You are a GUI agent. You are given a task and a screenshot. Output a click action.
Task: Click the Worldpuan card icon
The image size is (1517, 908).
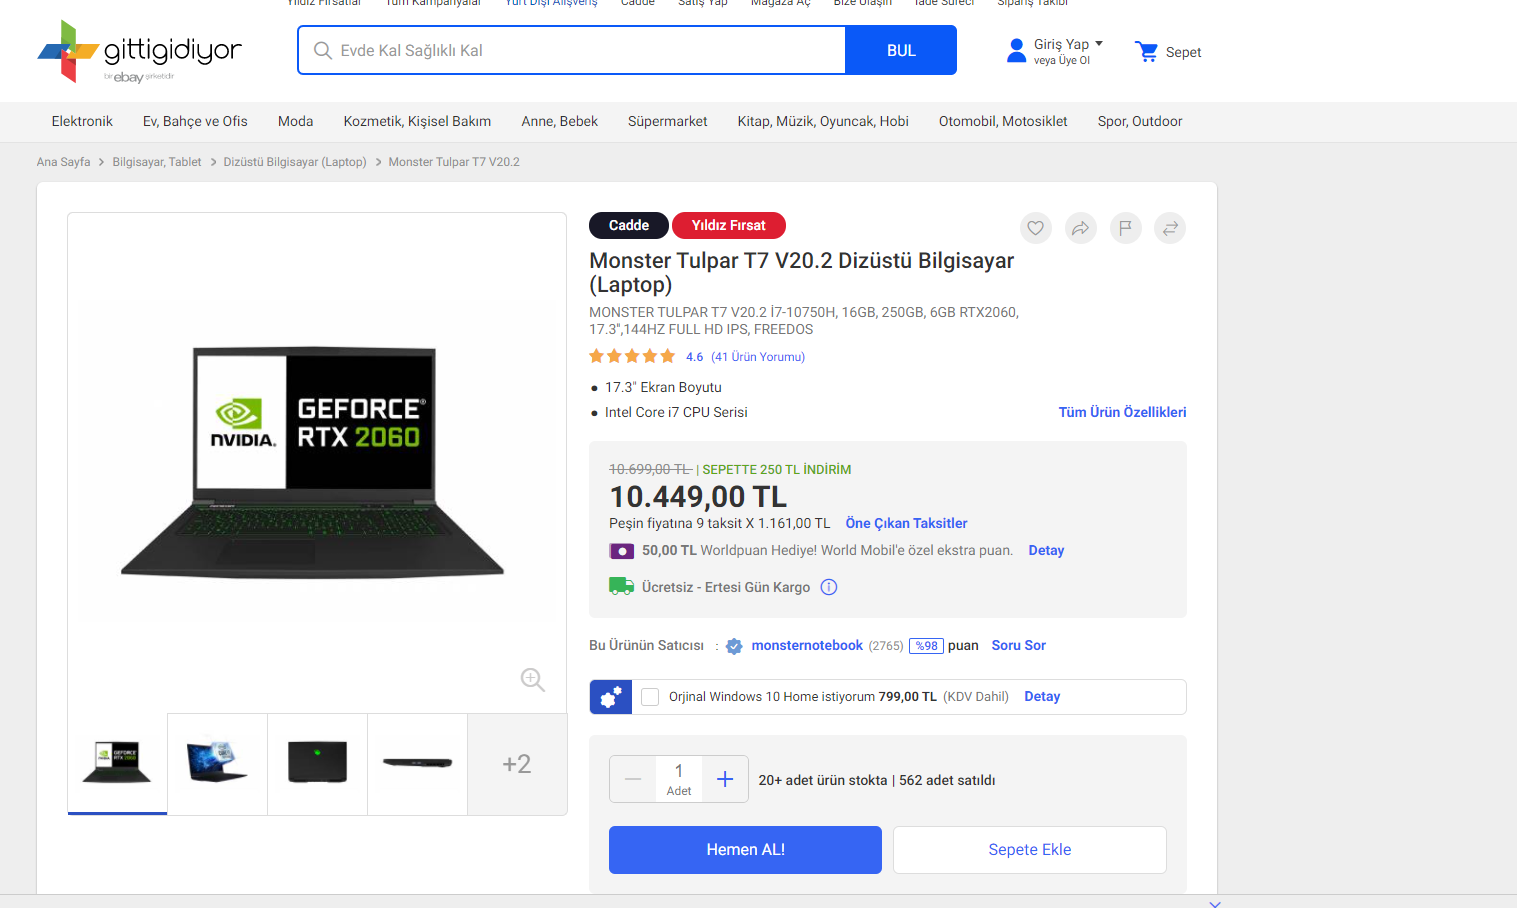[621, 551]
